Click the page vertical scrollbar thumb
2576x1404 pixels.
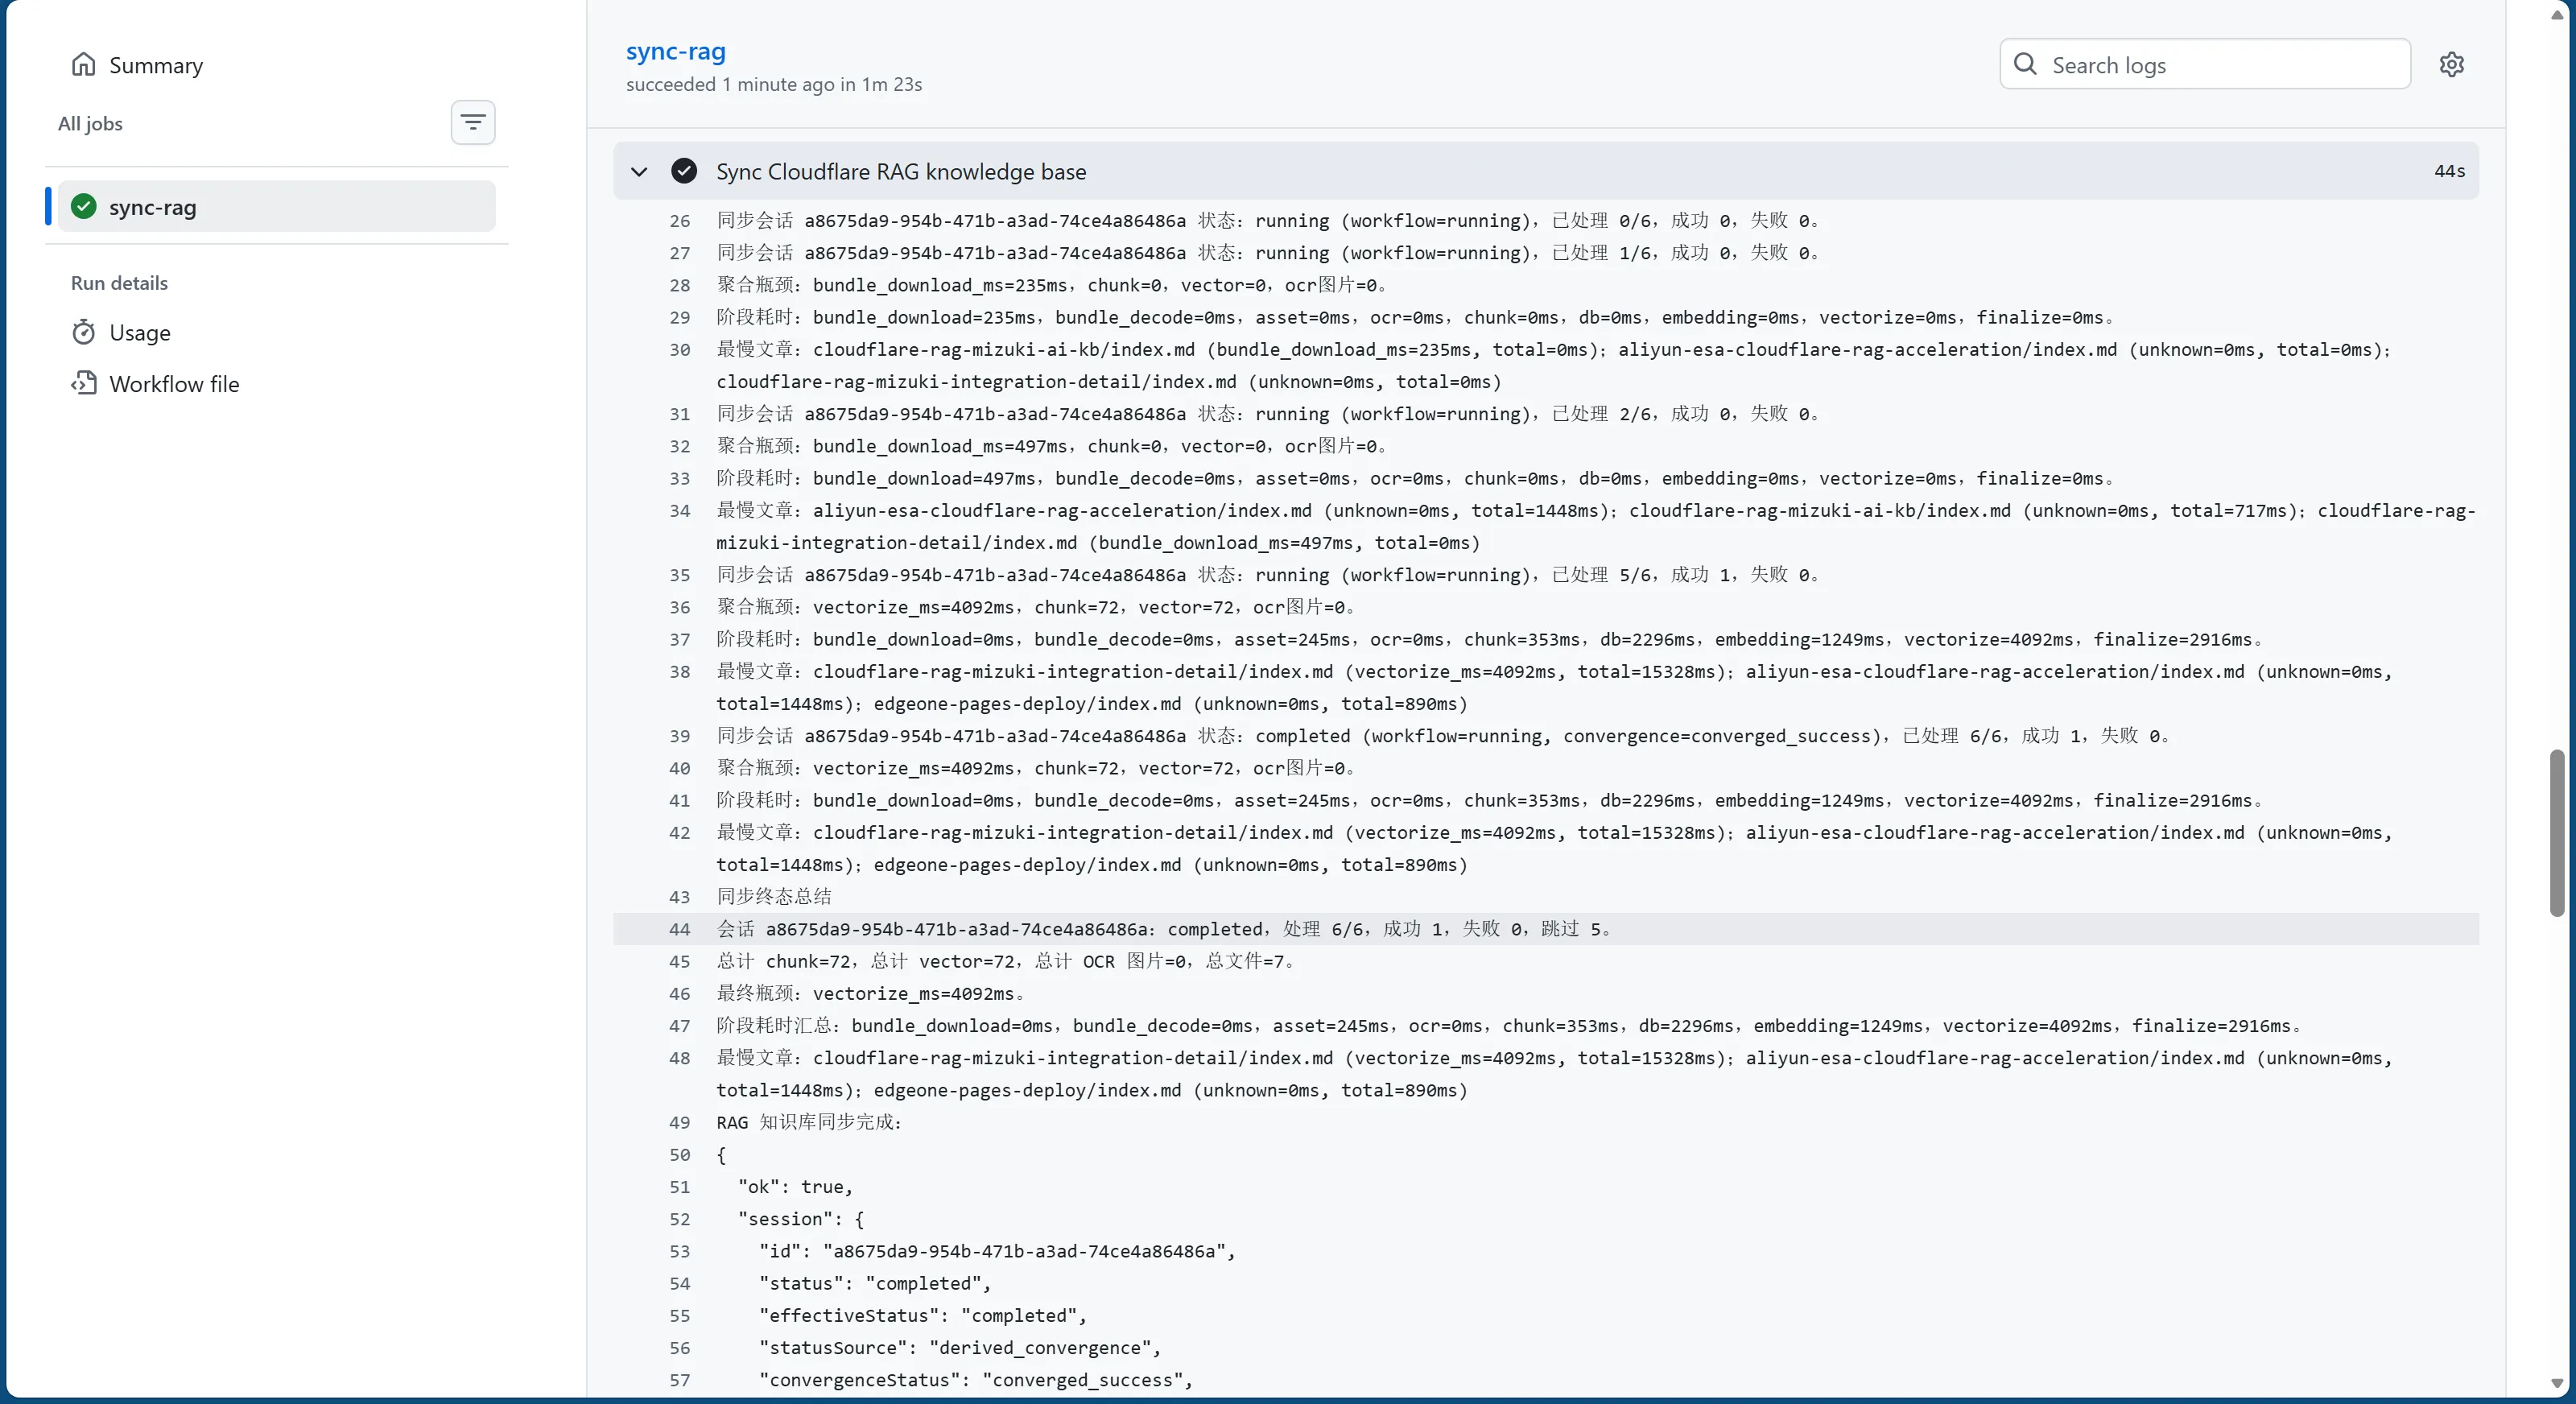2557,832
